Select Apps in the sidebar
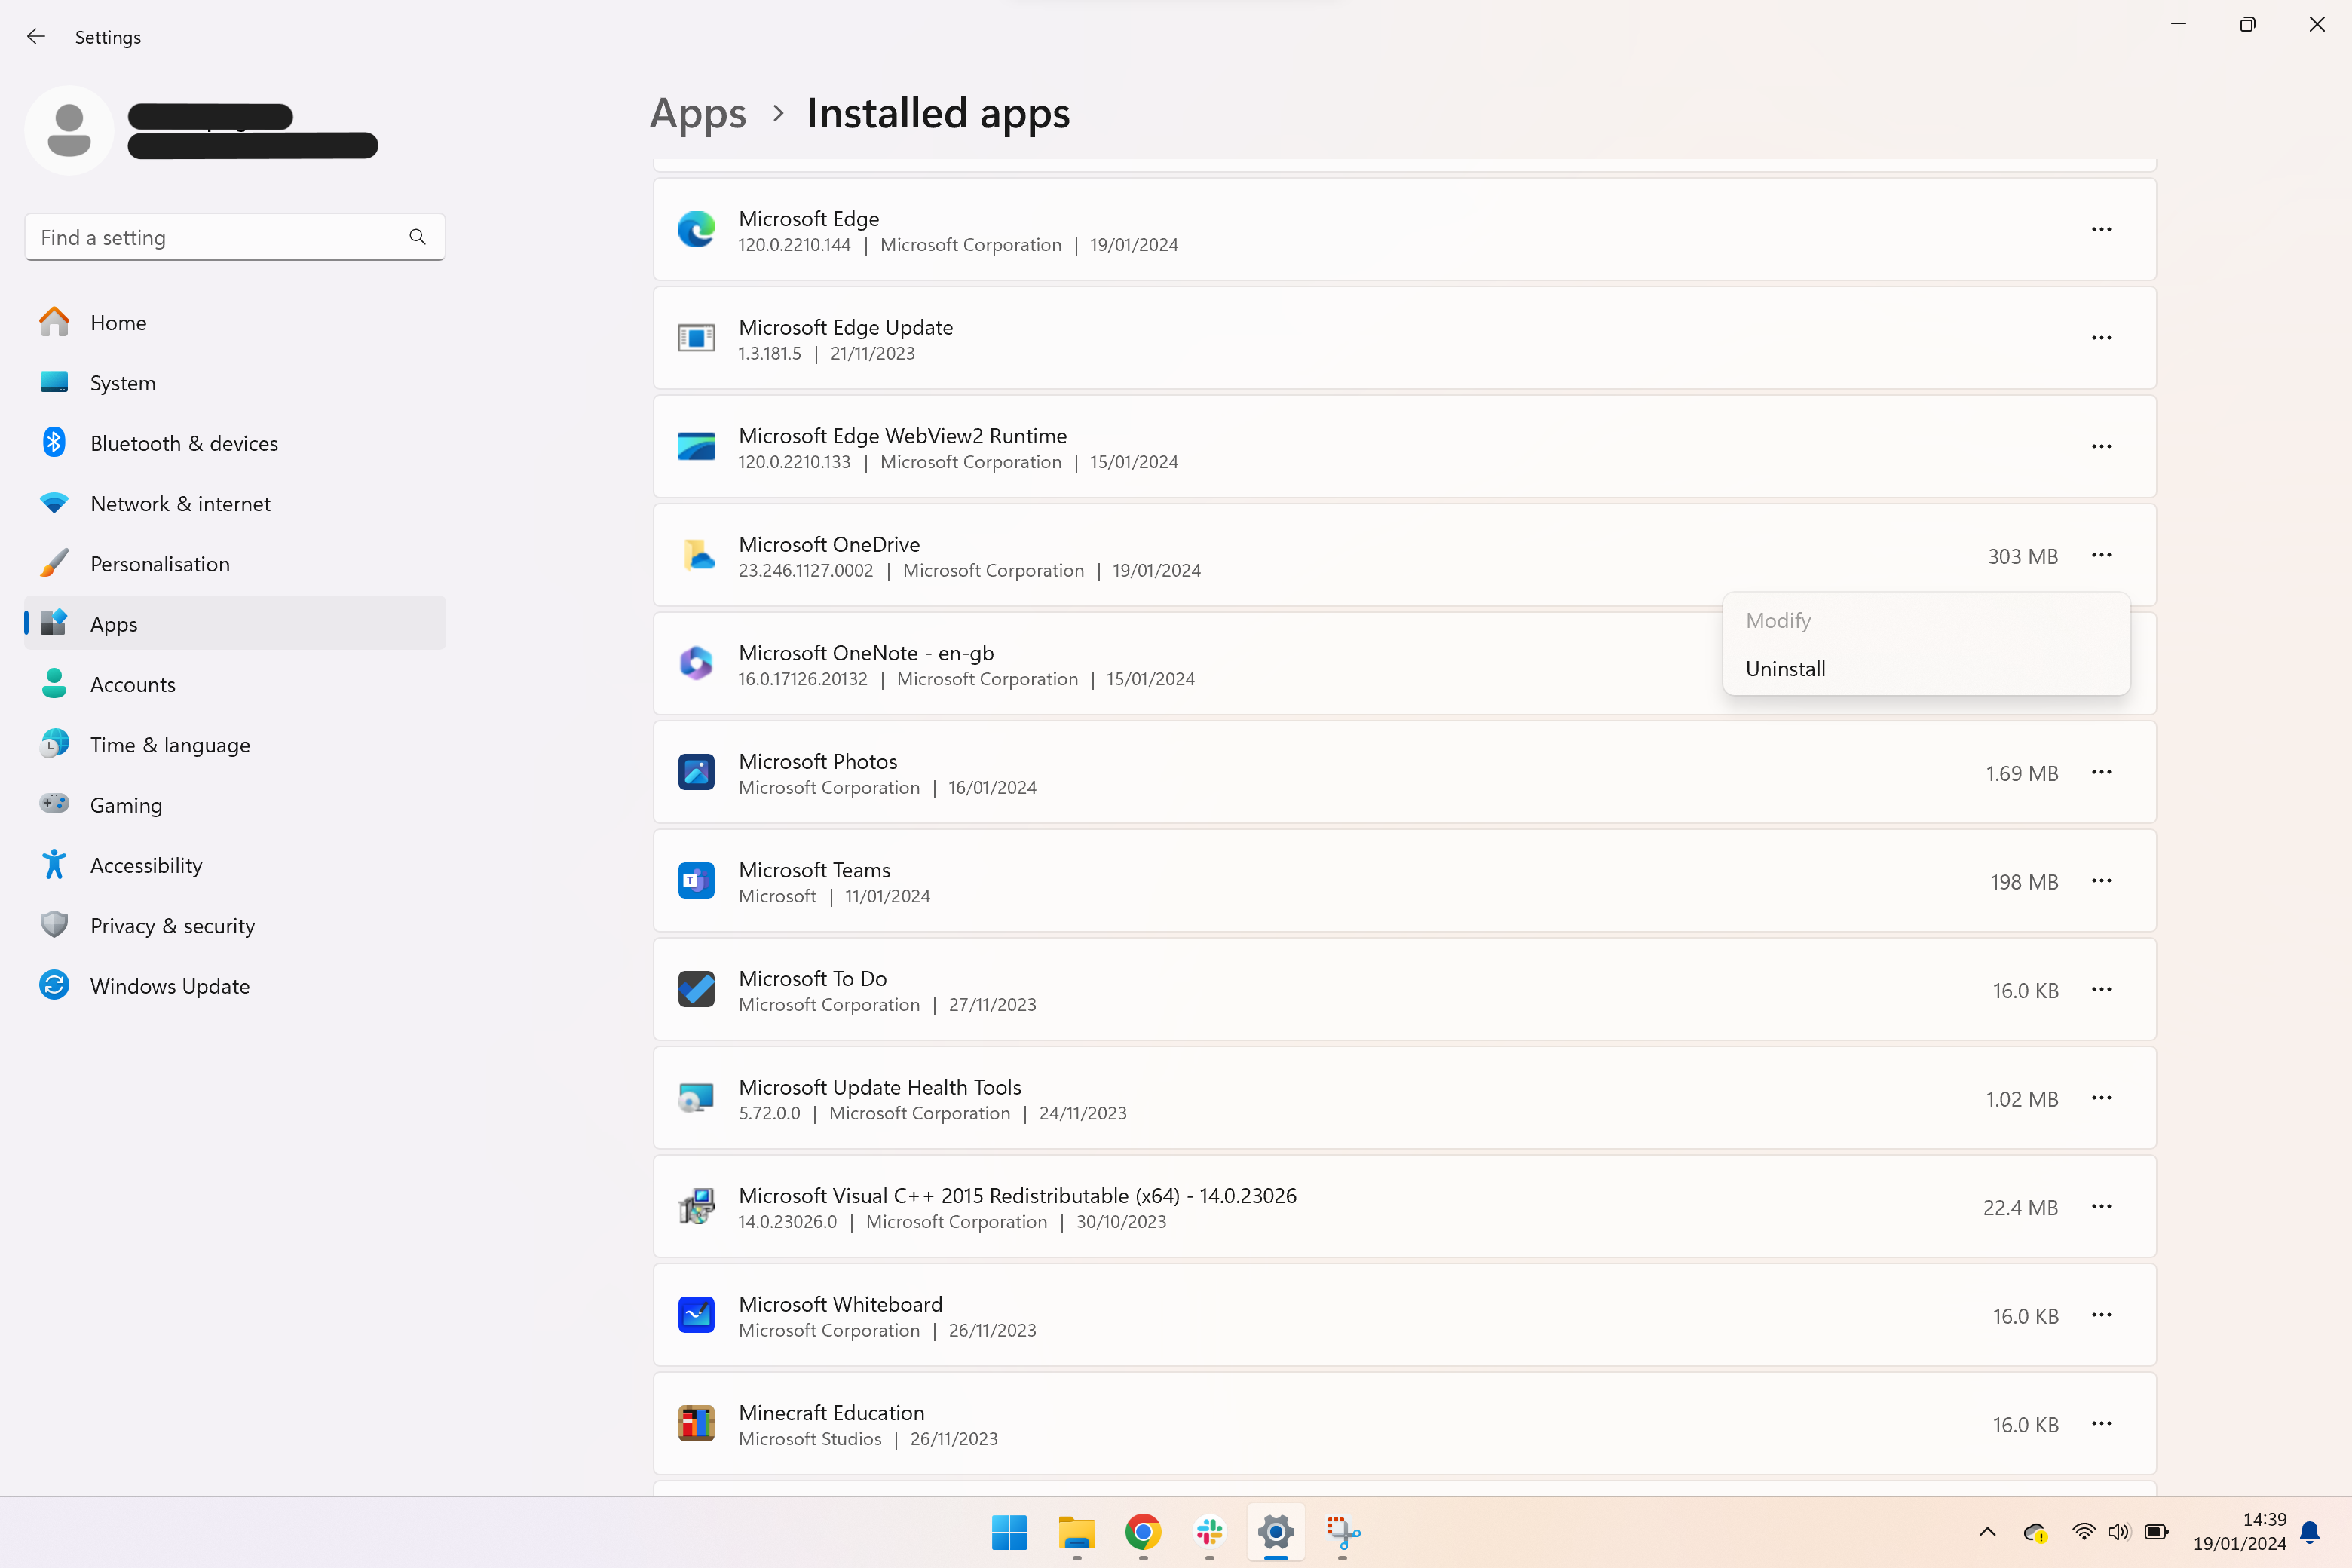2352x1568 pixels. coord(235,624)
